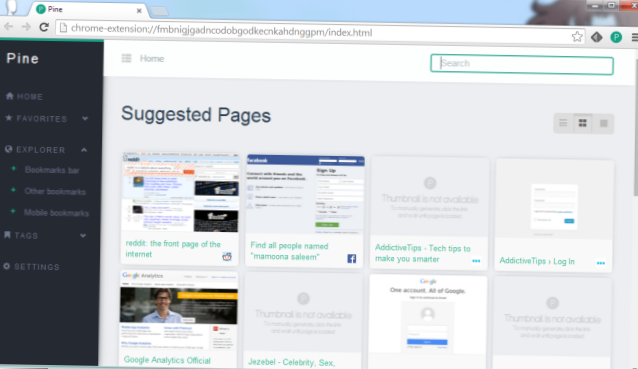Click the Favorites star icon
638x369 pixels.
tap(9, 118)
